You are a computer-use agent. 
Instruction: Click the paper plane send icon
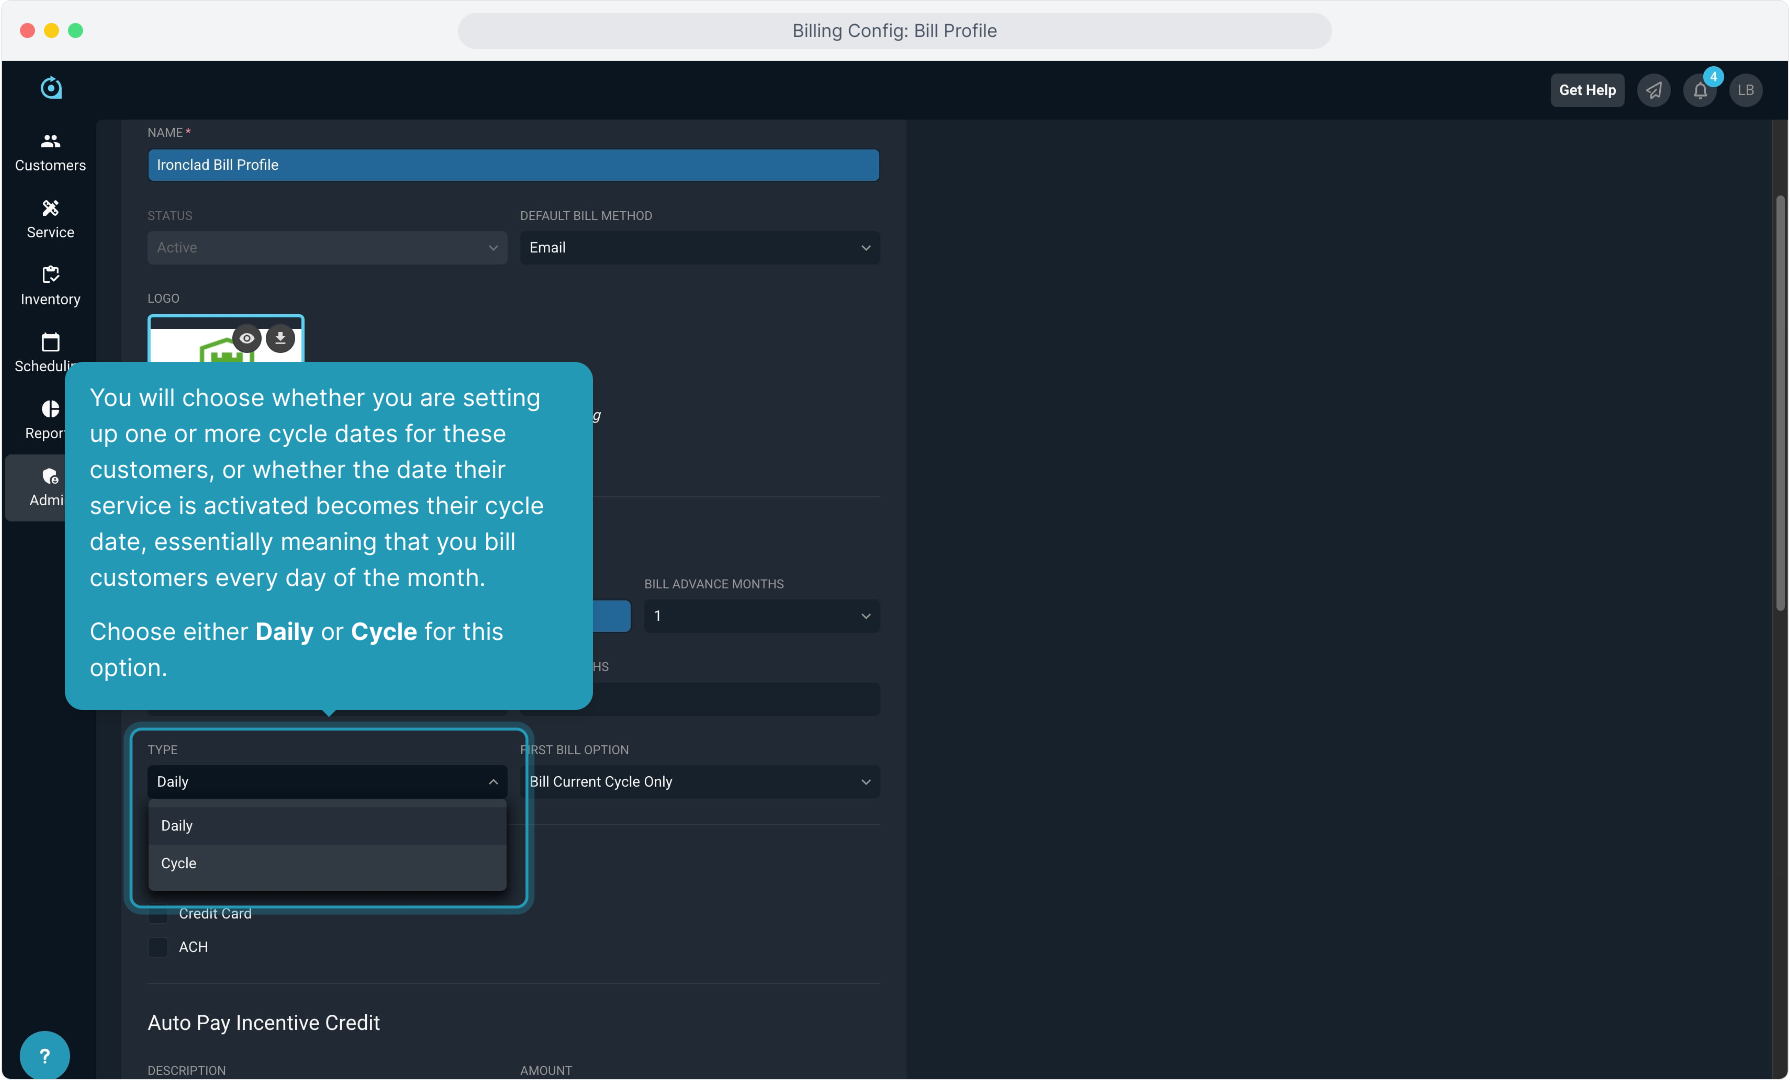coord(1654,90)
